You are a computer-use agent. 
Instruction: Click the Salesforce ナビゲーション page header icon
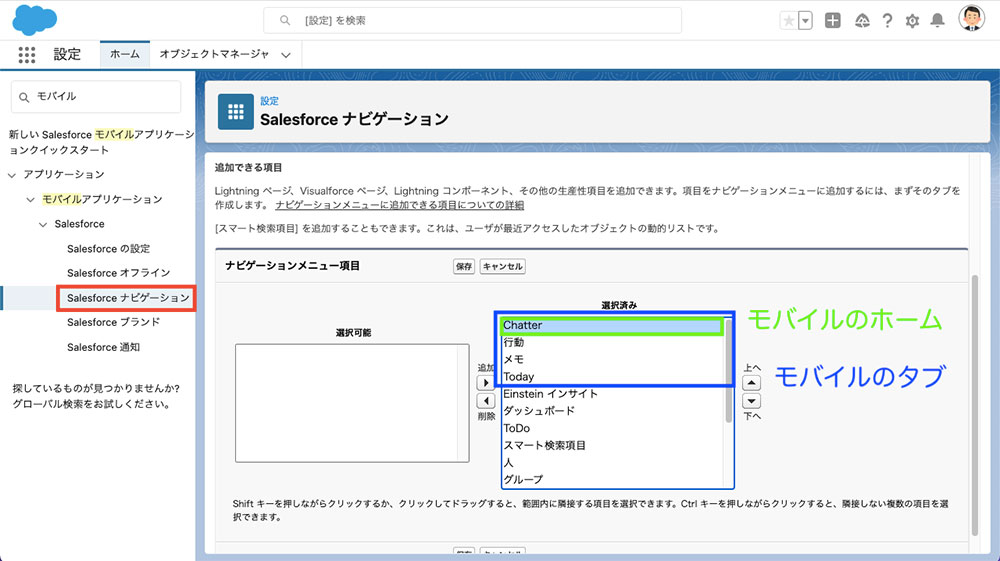[235, 112]
